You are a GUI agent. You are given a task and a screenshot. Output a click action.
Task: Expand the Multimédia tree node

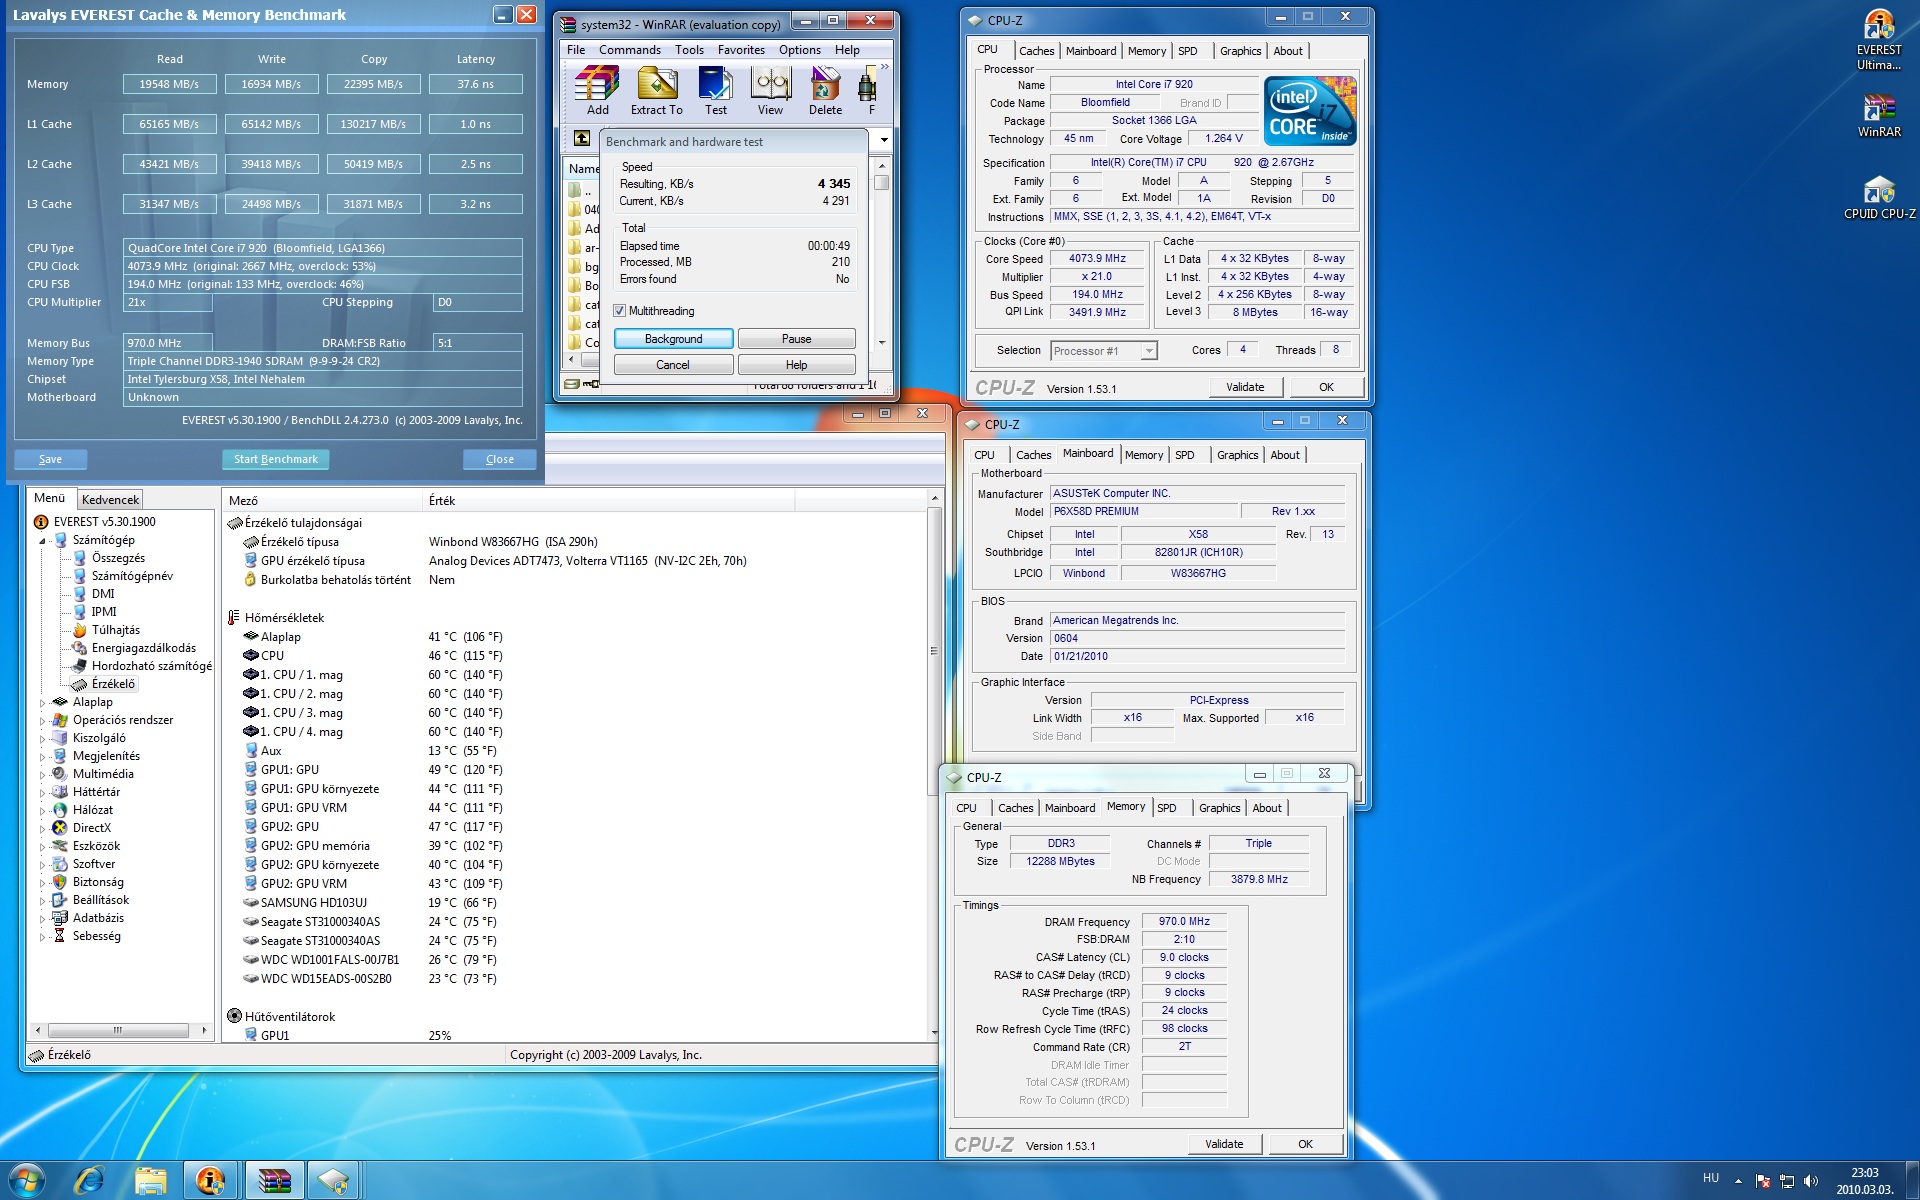(43, 775)
